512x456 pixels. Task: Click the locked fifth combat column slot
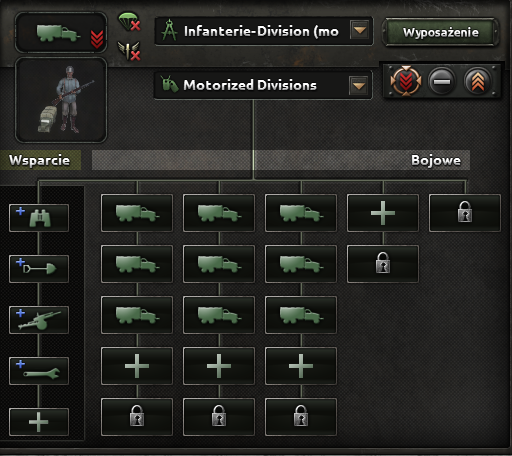[x=465, y=213]
